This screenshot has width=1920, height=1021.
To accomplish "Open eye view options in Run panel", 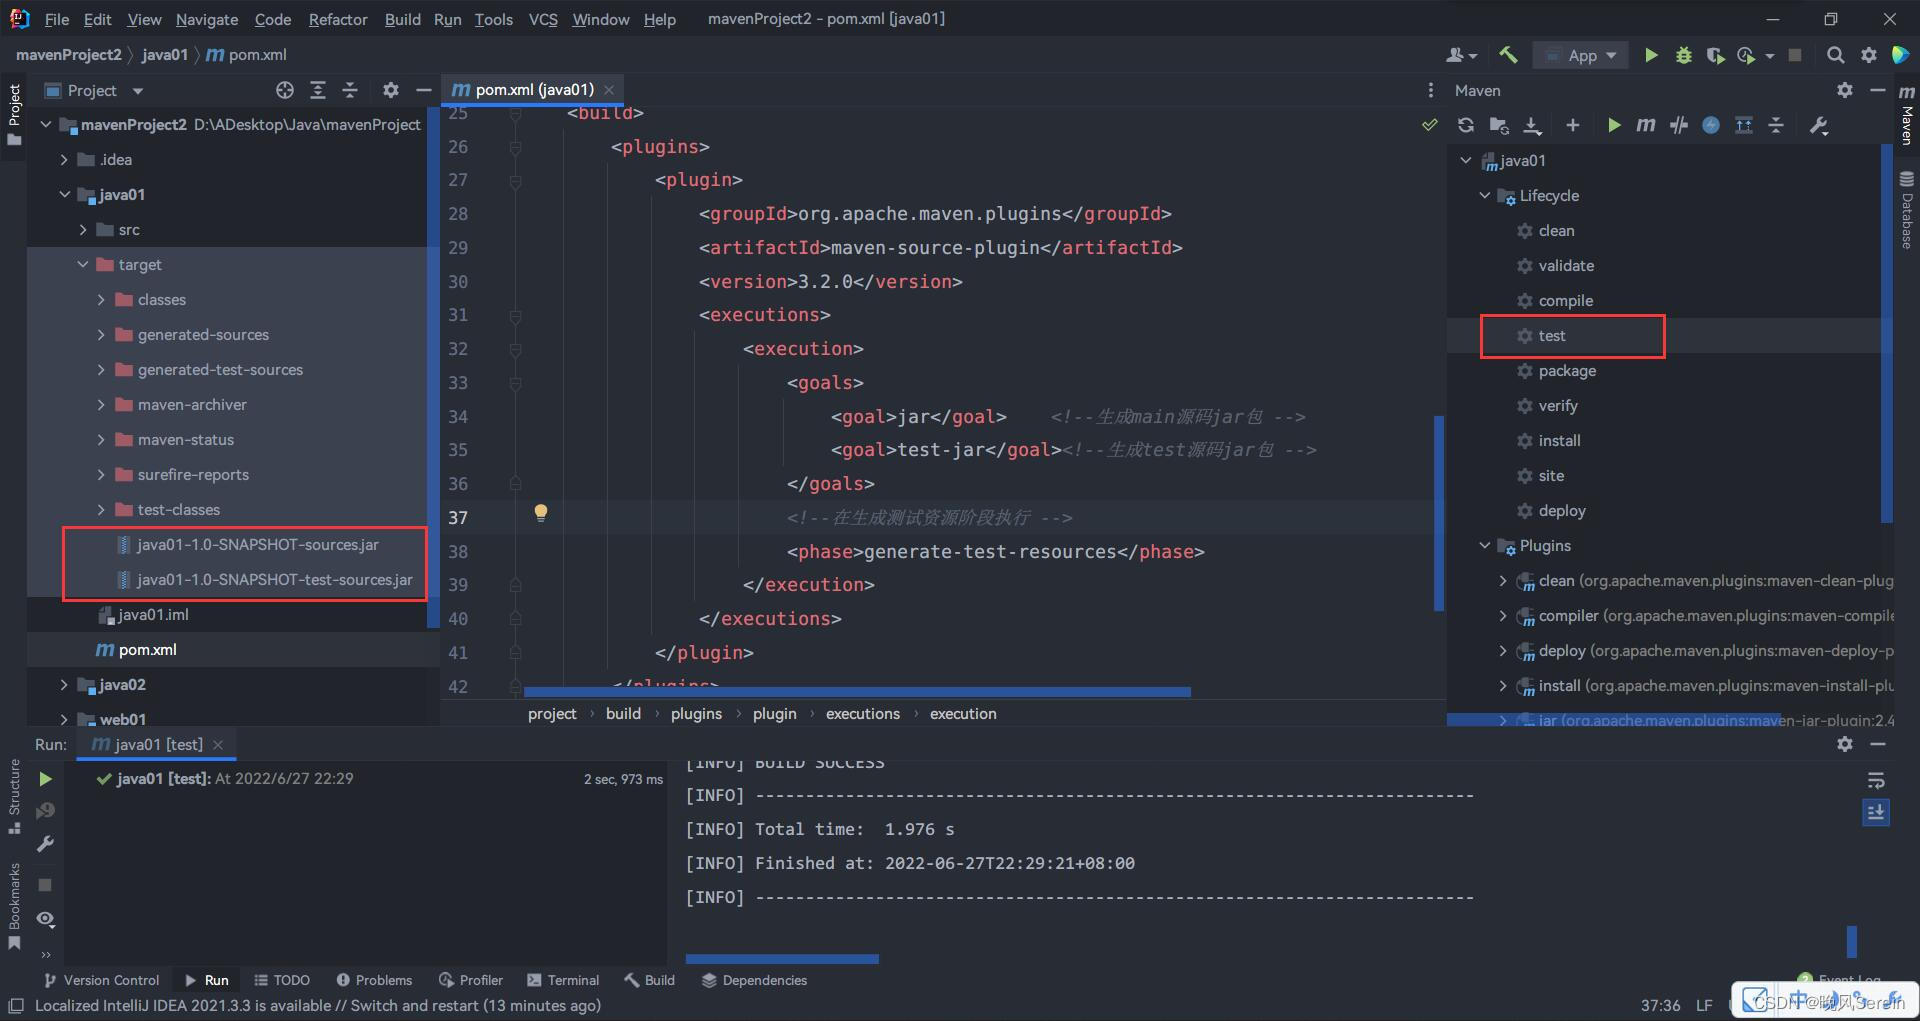I will 45,918.
